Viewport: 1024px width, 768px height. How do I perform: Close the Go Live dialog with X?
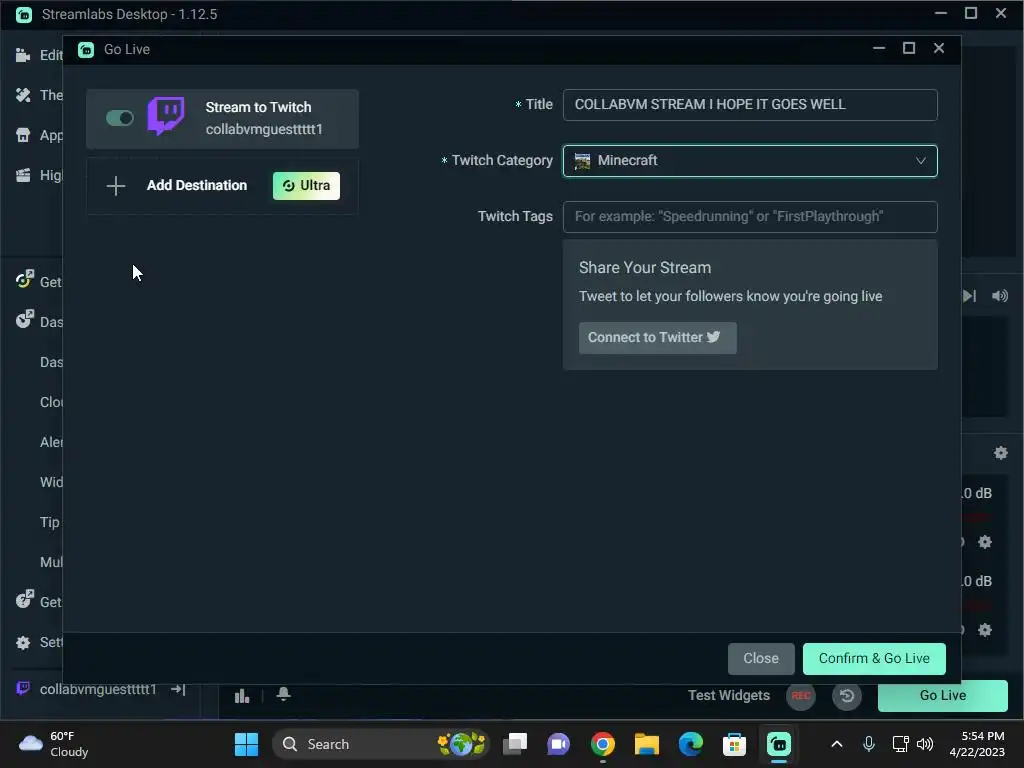click(x=938, y=48)
